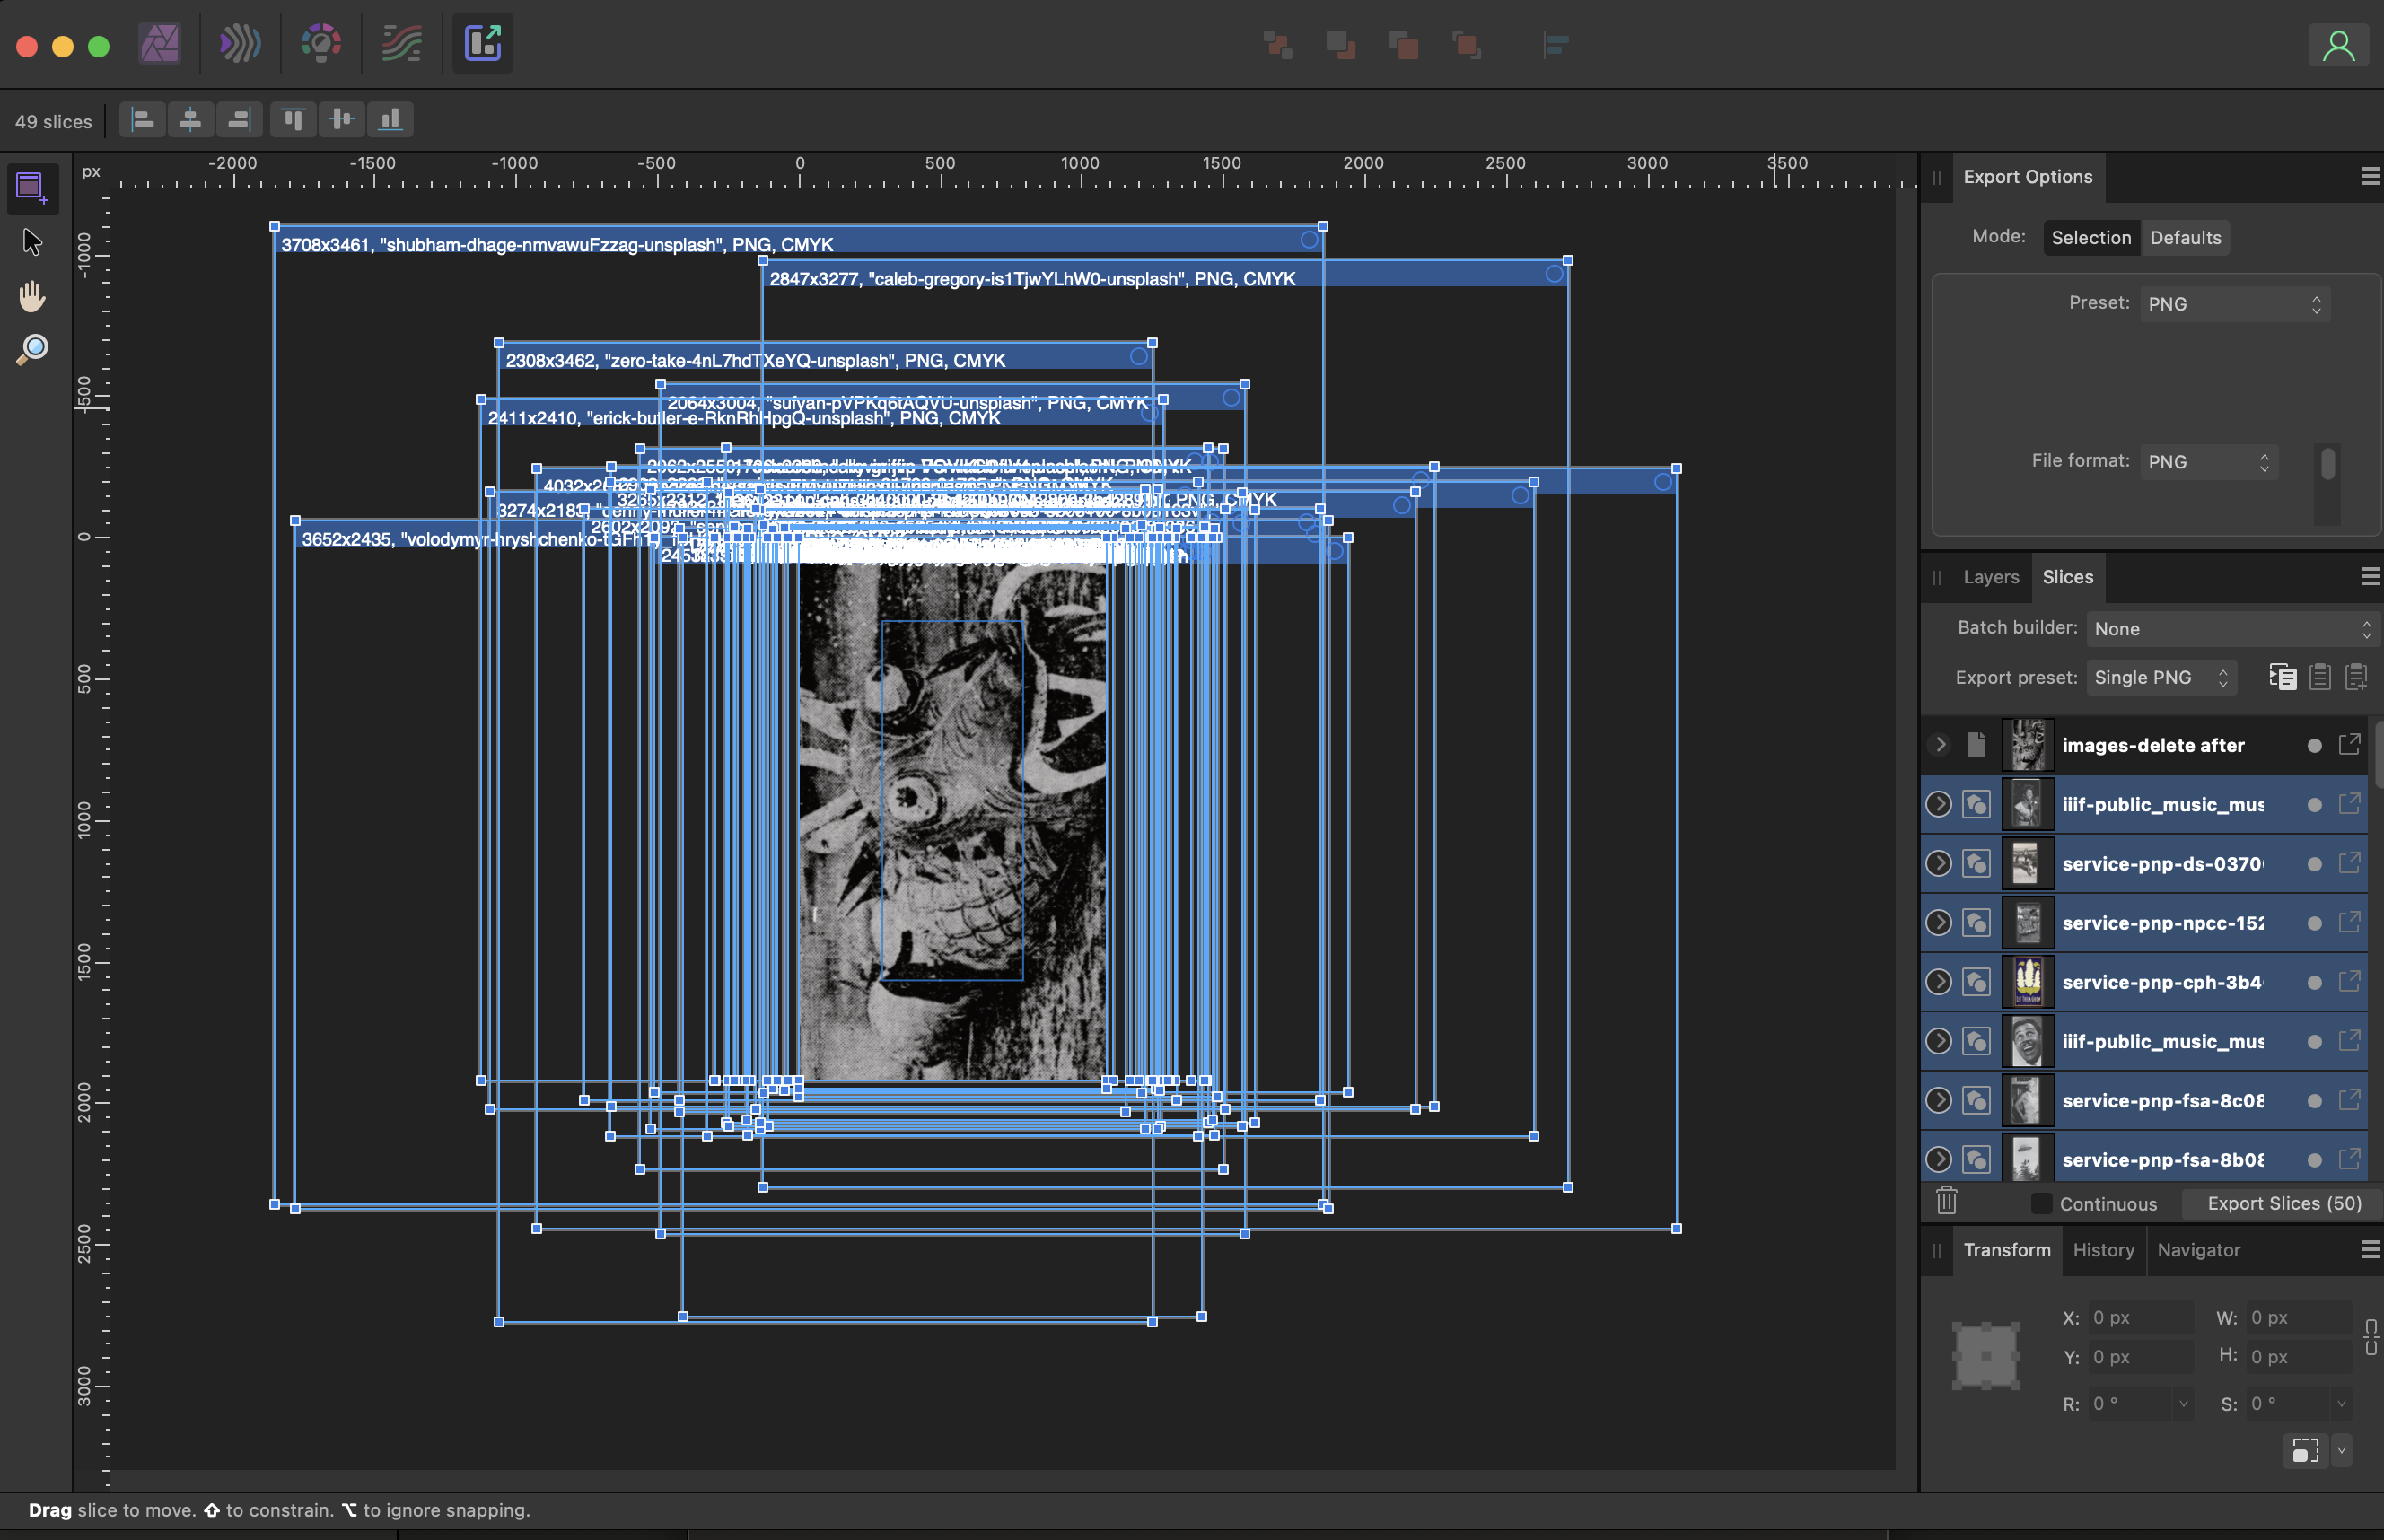Open the File format PNG dropdown
Image resolution: width=2384 pixels, height=1540 pixels.
click(x=2208, y=461)
